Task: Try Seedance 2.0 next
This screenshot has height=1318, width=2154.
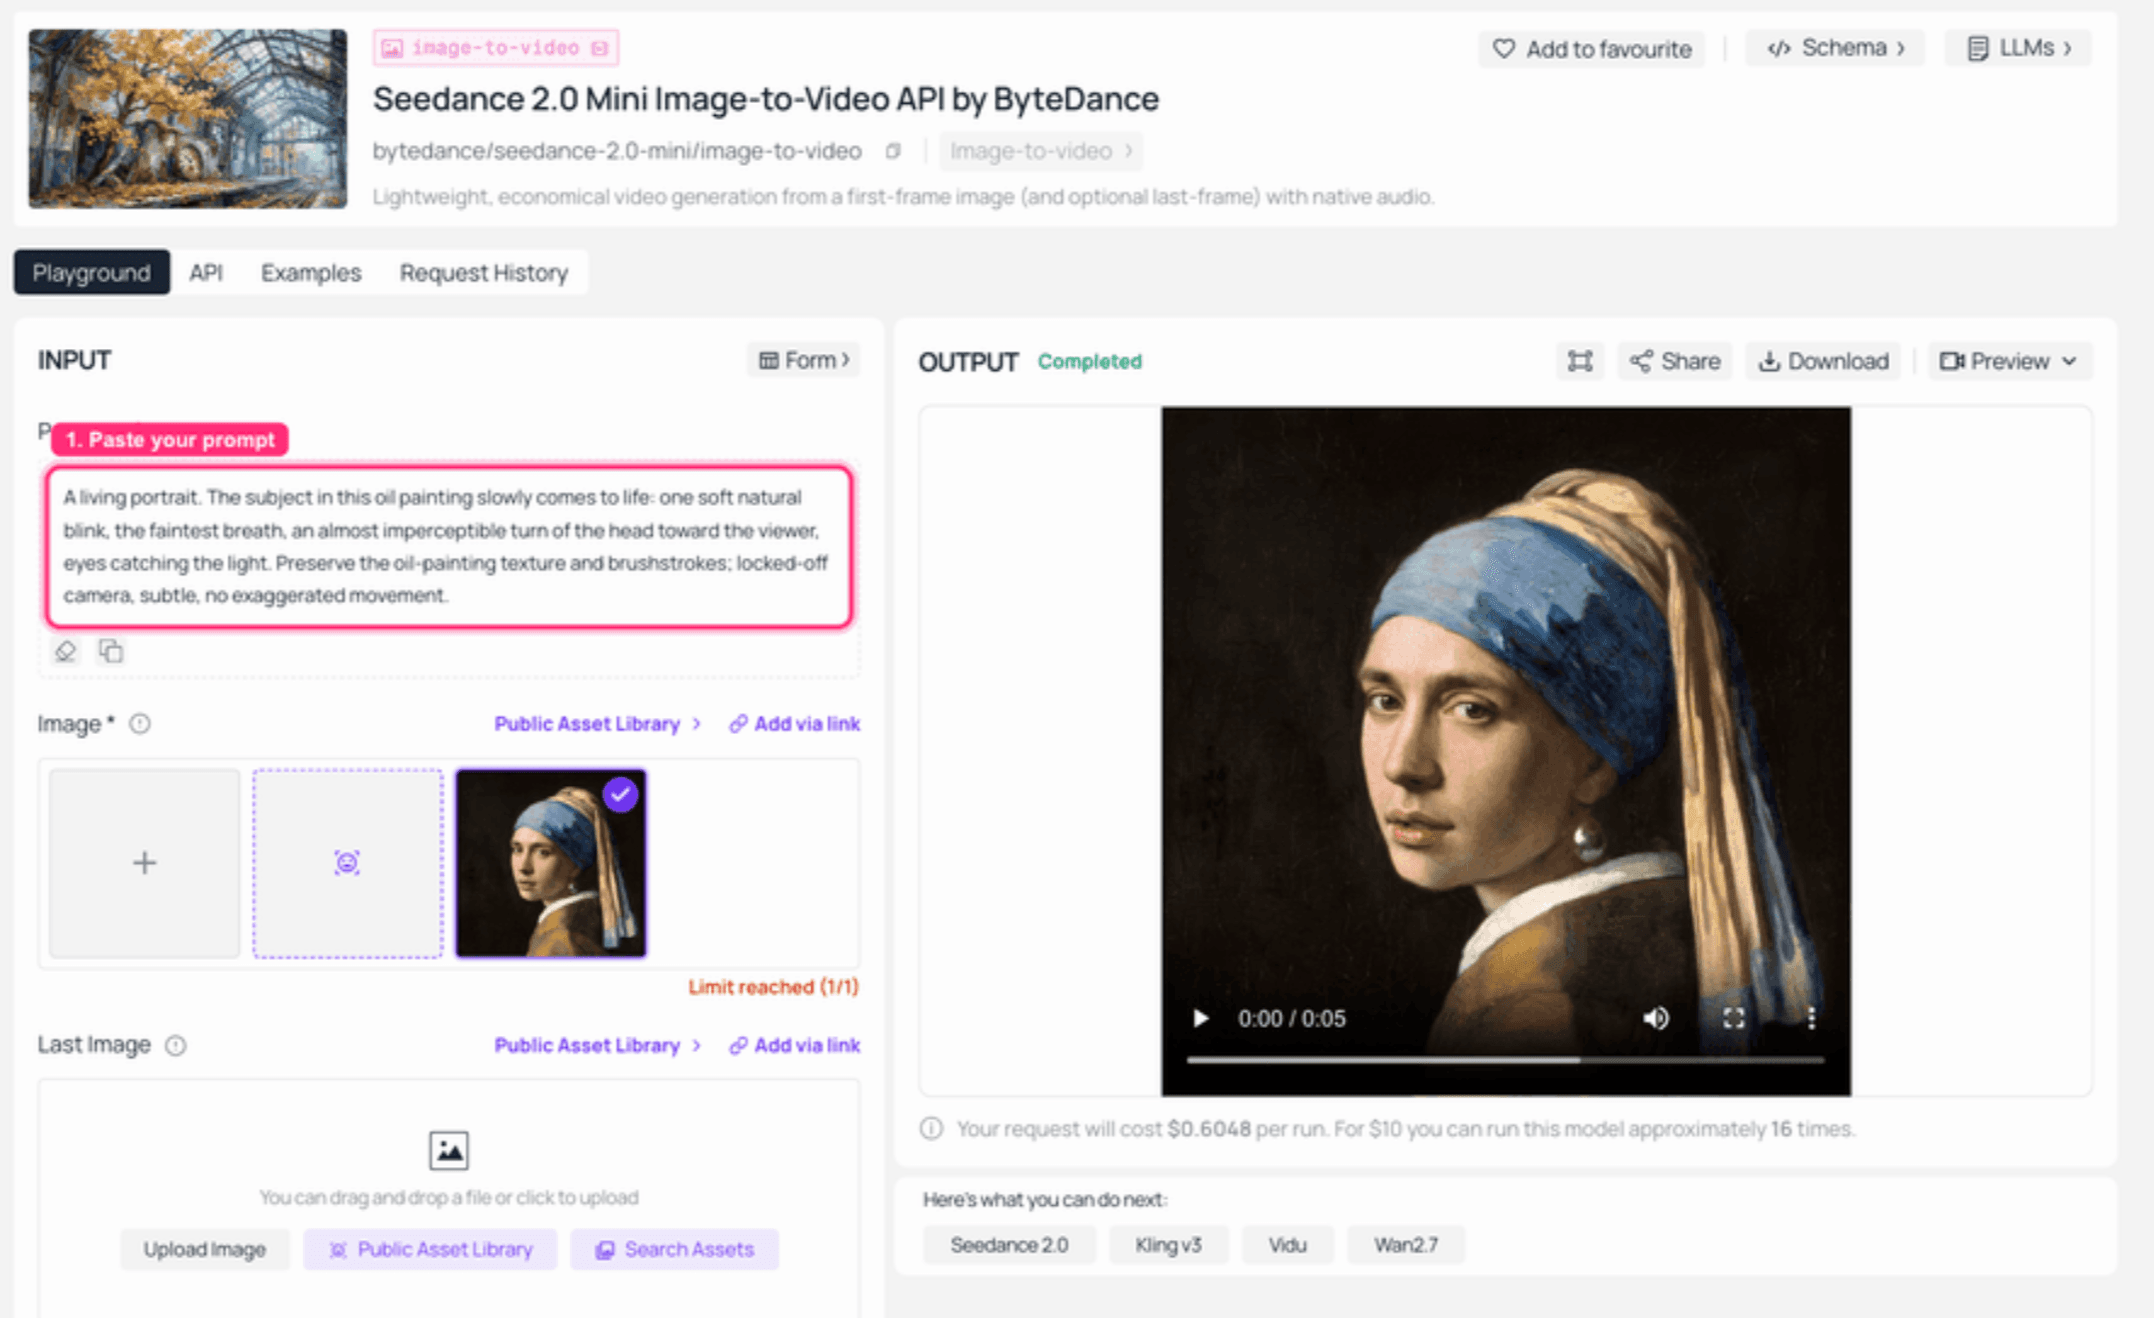Action: pos(1009,1245)
